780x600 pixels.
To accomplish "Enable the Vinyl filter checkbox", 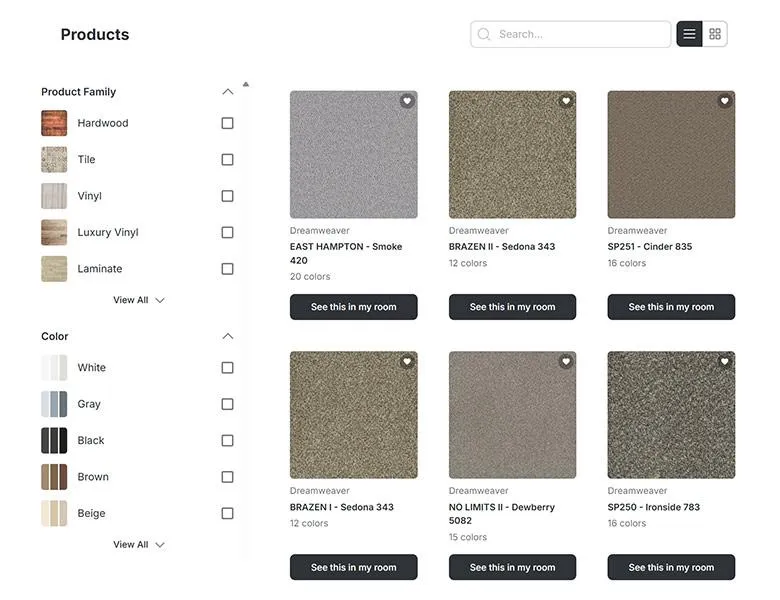I will coord(227,196).
